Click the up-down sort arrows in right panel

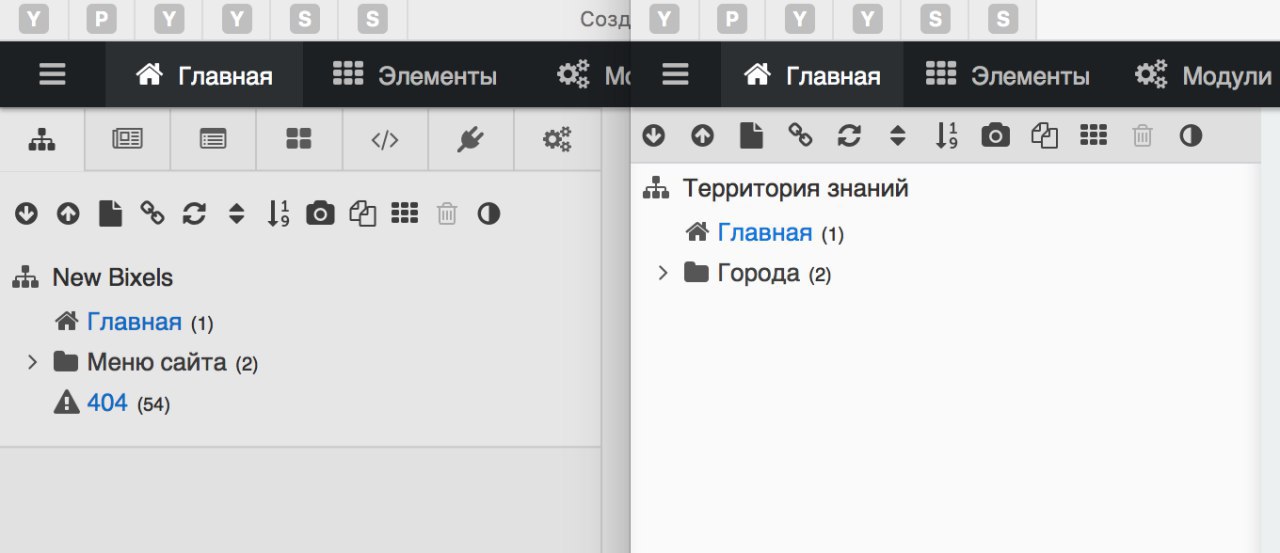898,136
